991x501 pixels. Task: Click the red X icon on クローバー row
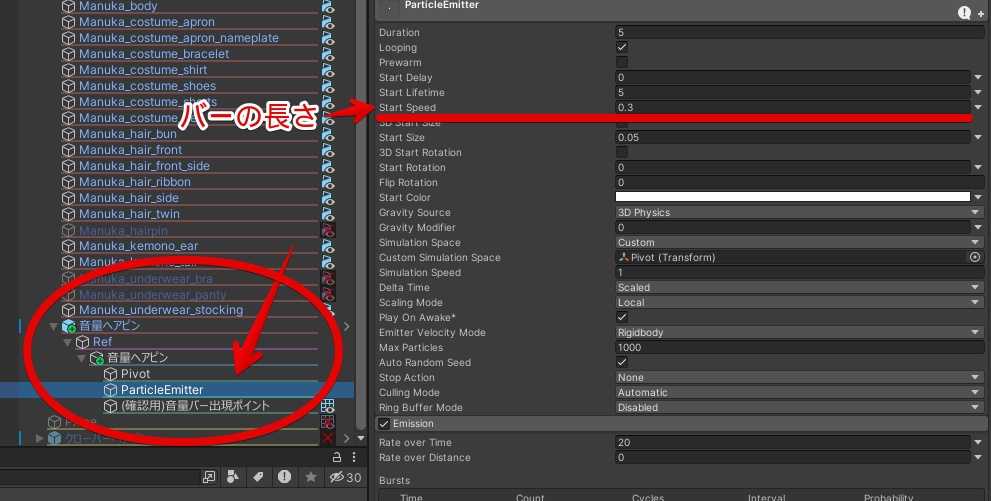(x=327, y=438)
